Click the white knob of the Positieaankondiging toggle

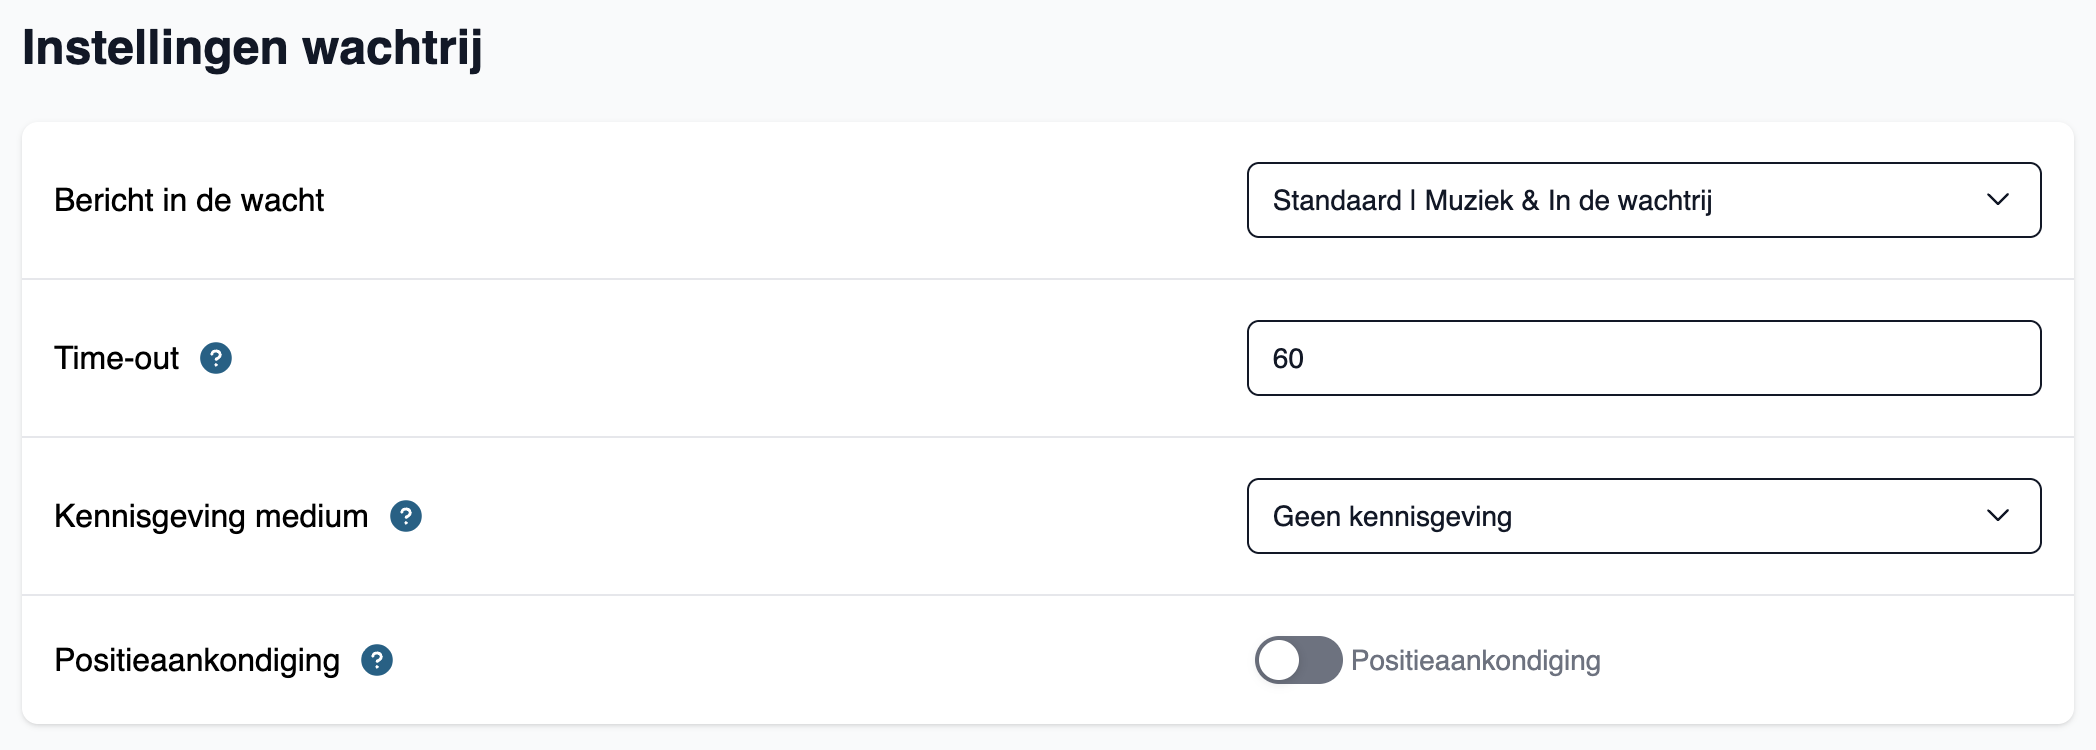1279,660
